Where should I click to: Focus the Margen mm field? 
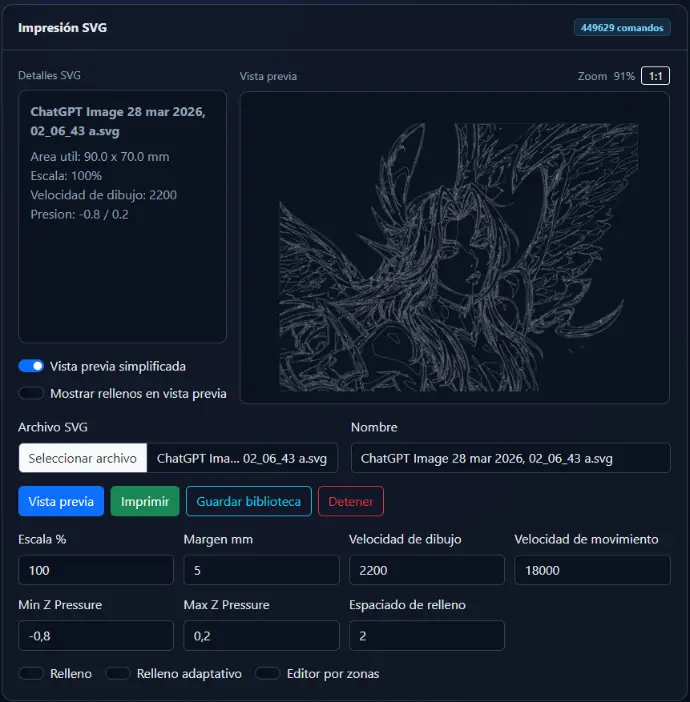261,570
